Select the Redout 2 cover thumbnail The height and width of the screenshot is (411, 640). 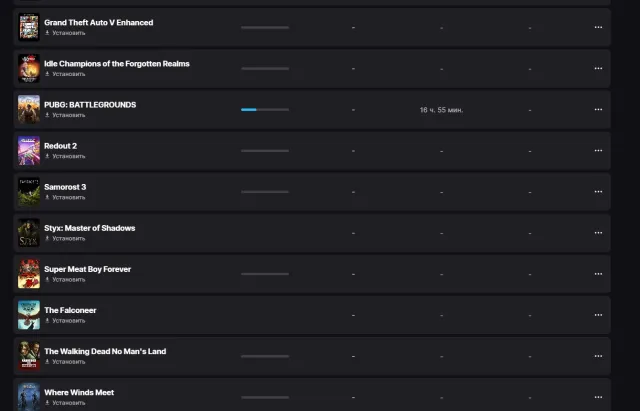(x=29, y=151)
